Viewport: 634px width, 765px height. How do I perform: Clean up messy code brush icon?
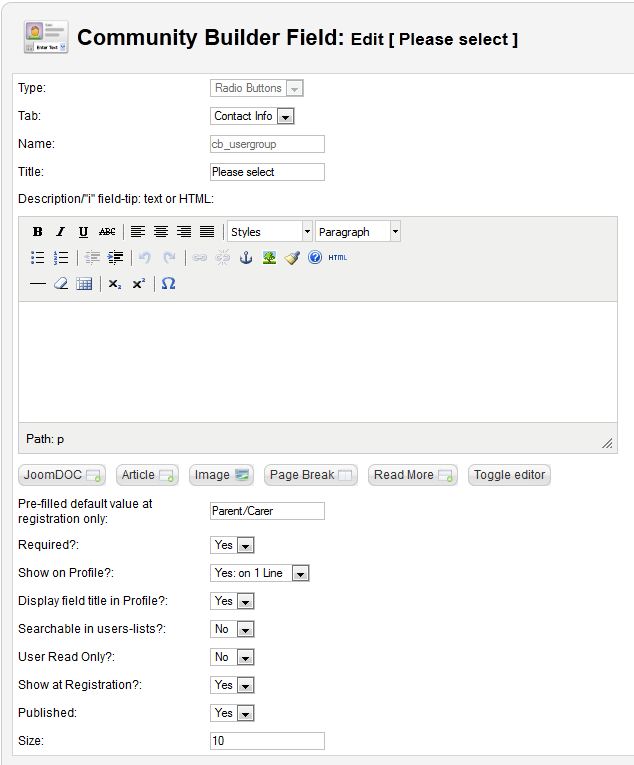tap(292, 258)
